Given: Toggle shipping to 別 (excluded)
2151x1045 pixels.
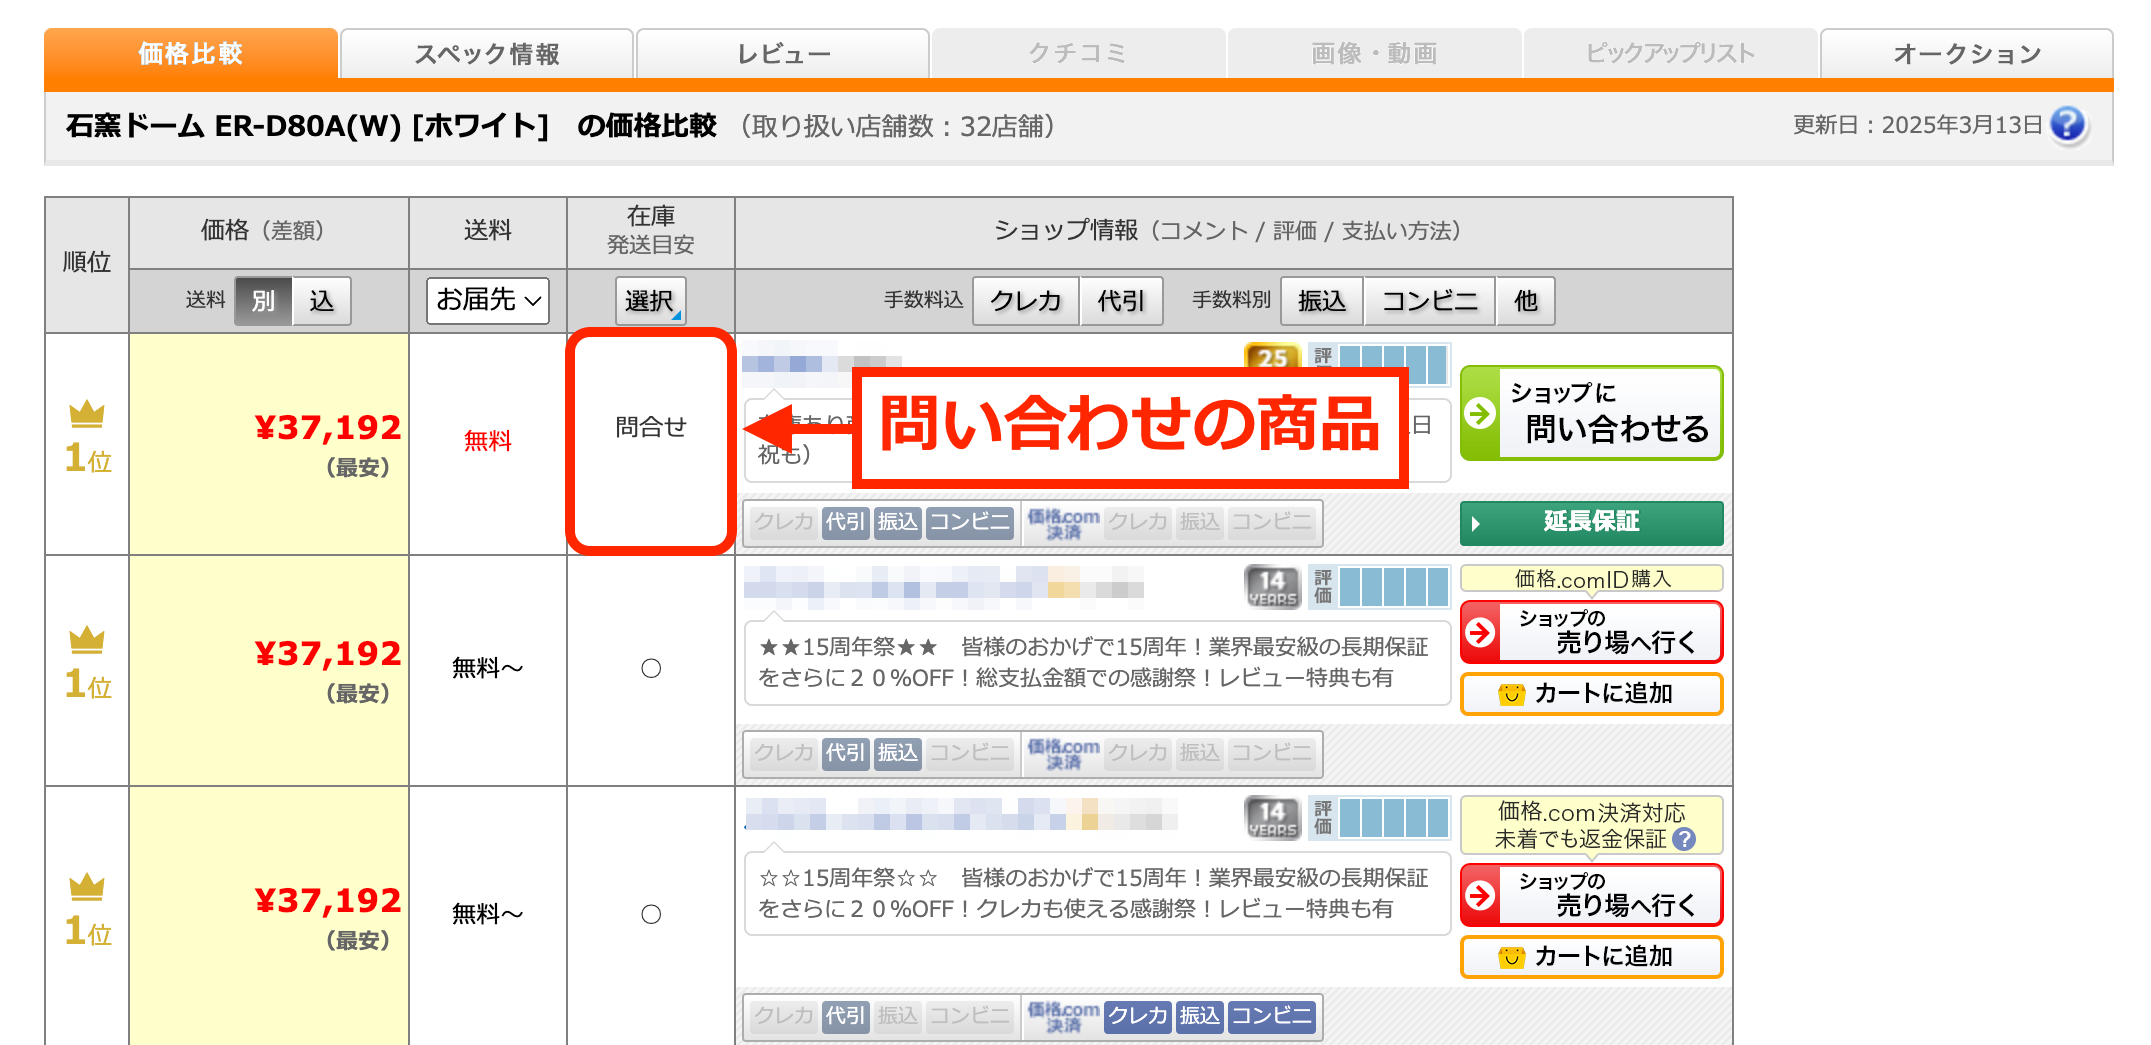Looking at the screenshot, I should coord(263,301).
